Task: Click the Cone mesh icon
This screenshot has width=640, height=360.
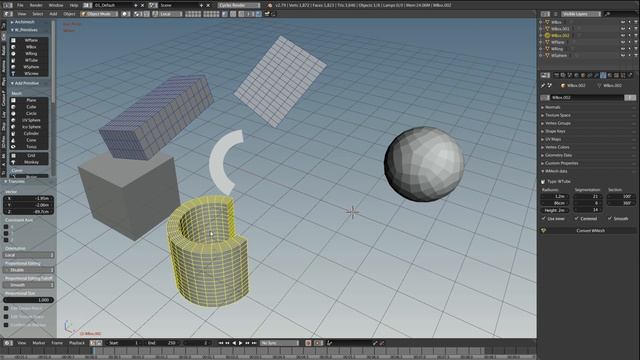Action: click(13, 140)
